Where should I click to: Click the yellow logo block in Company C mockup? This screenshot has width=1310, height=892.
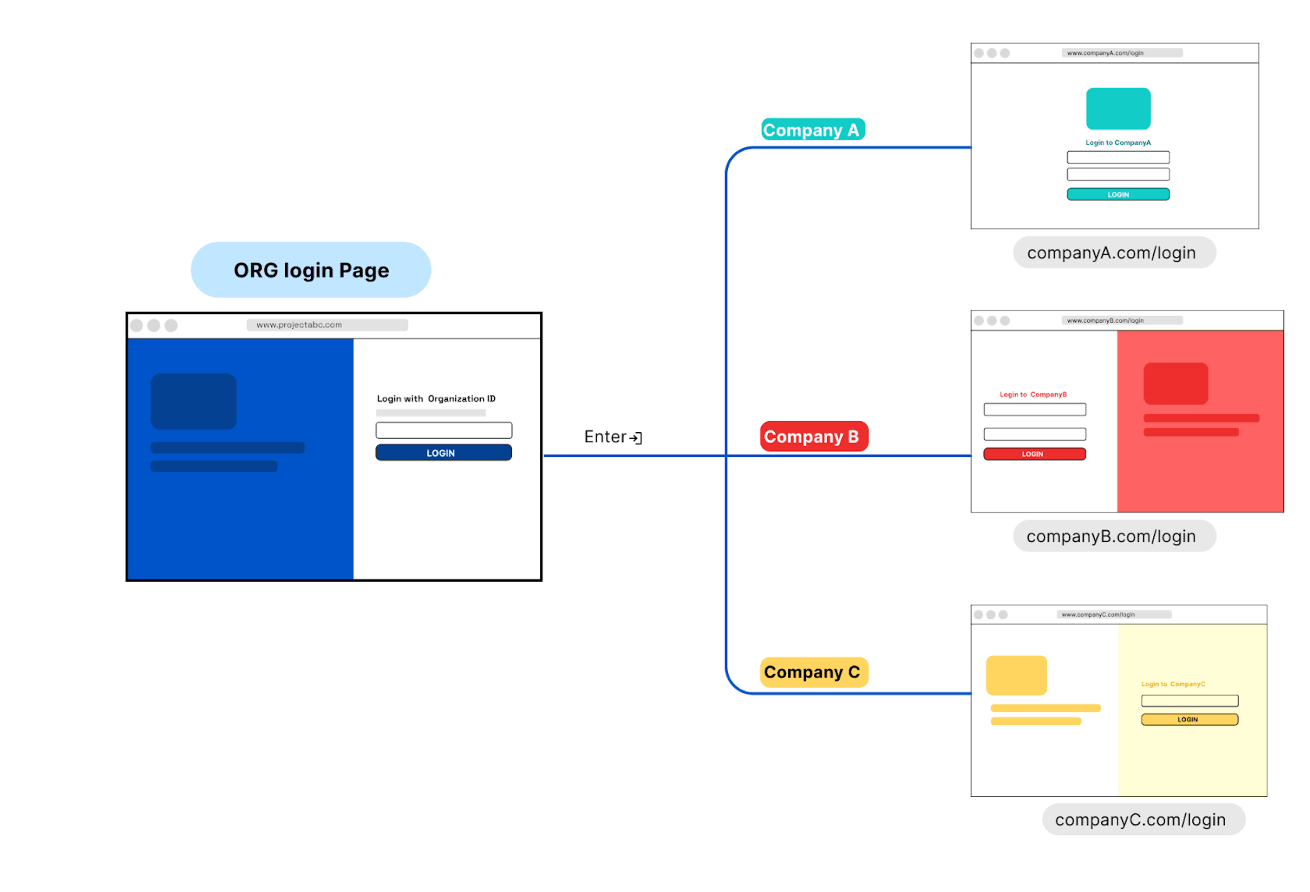point(1016,675)
